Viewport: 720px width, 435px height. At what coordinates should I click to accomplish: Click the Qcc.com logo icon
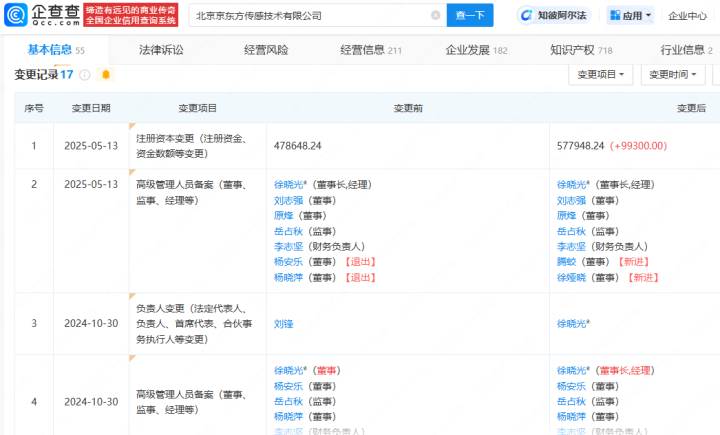(x=16, y=15)
